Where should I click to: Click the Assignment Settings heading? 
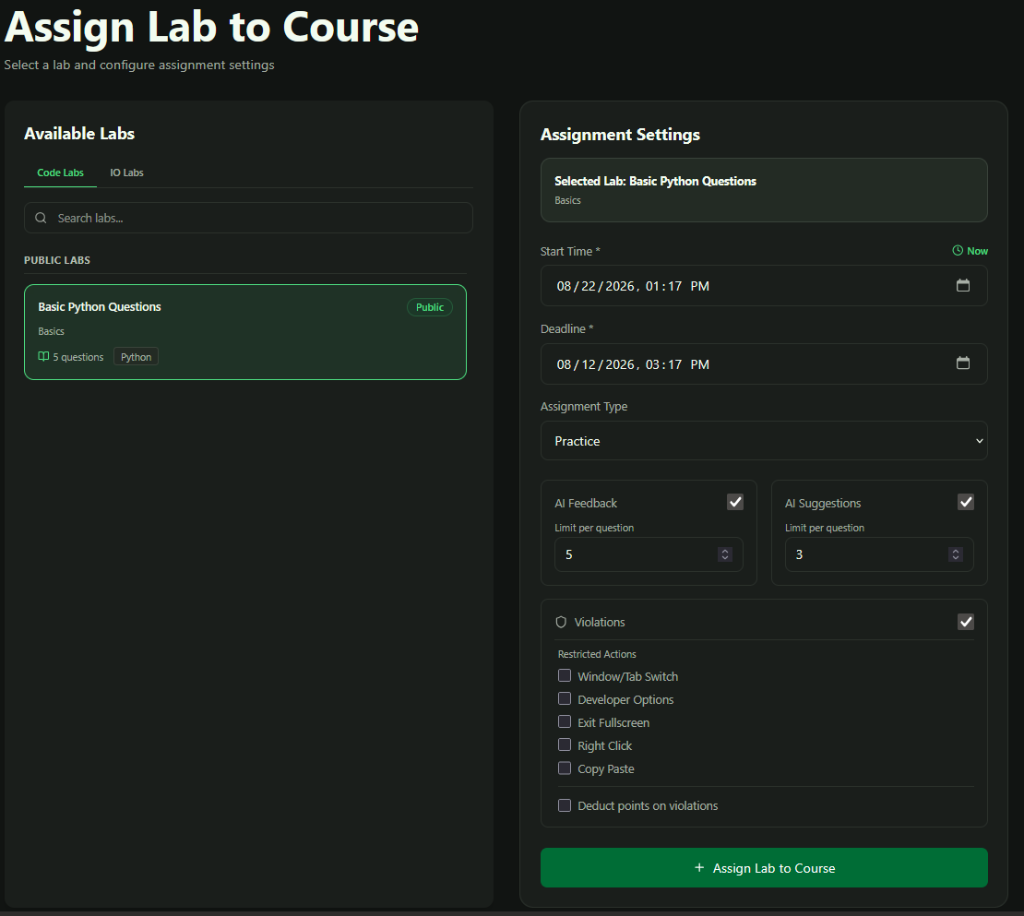tap(620, 134)
